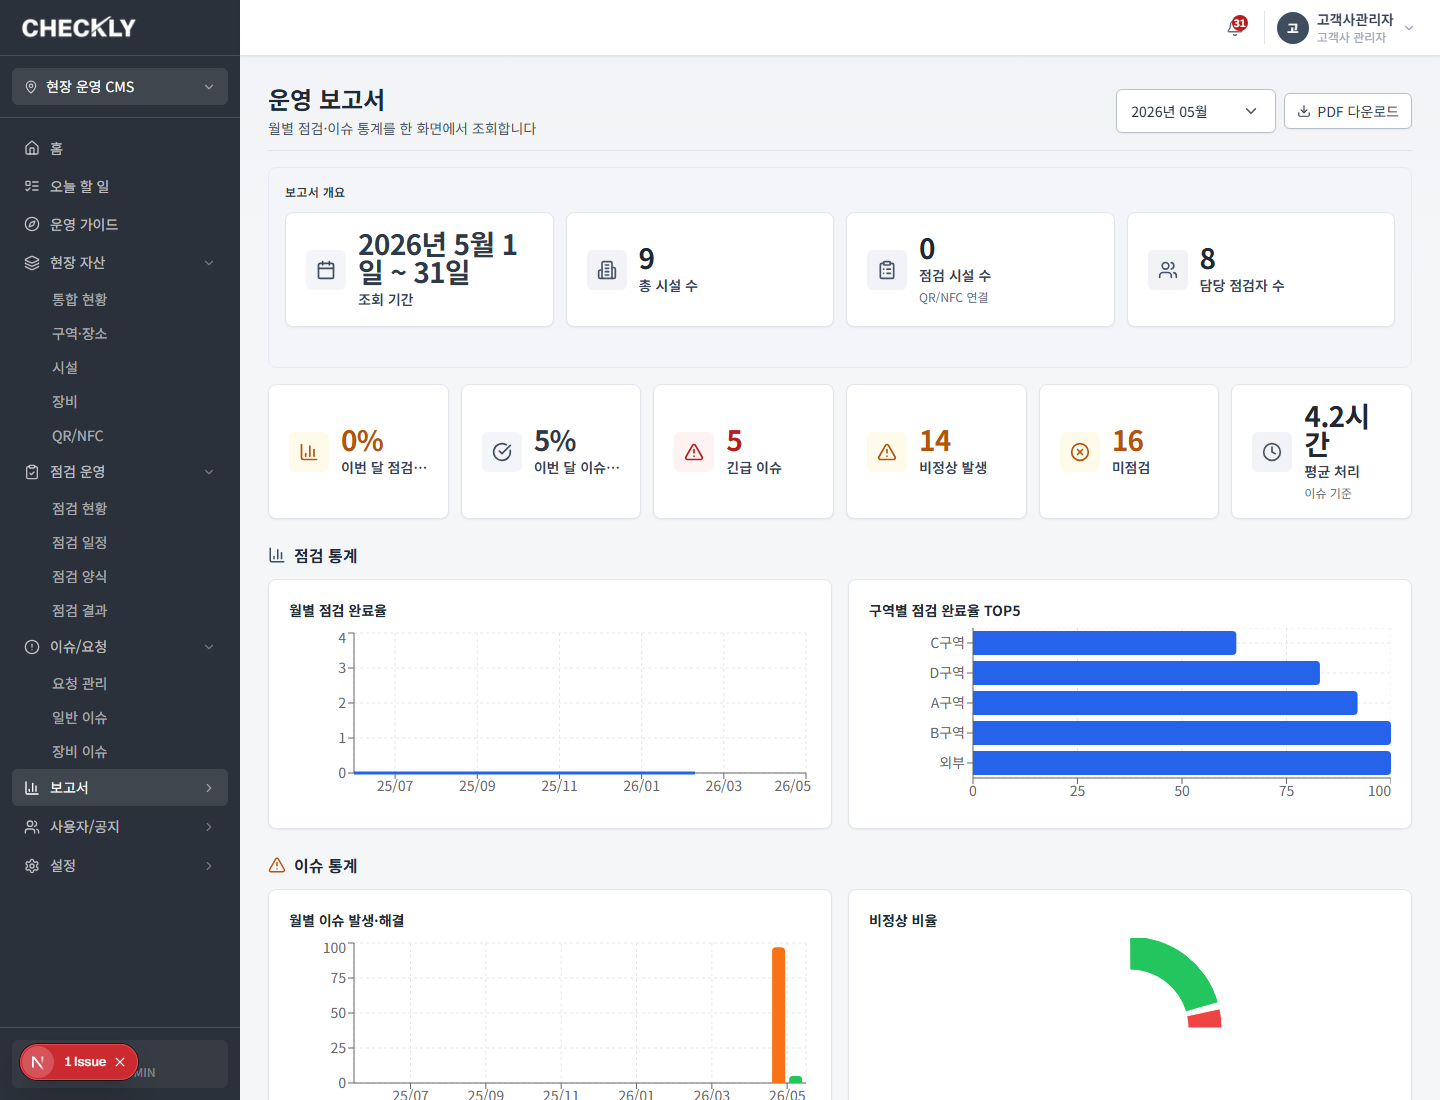The width and height of the screenshot is (1440, 1100).
Task: Click the tall orange bar in 월별 이슈 chart
Action: click(x=778, y=1015)
